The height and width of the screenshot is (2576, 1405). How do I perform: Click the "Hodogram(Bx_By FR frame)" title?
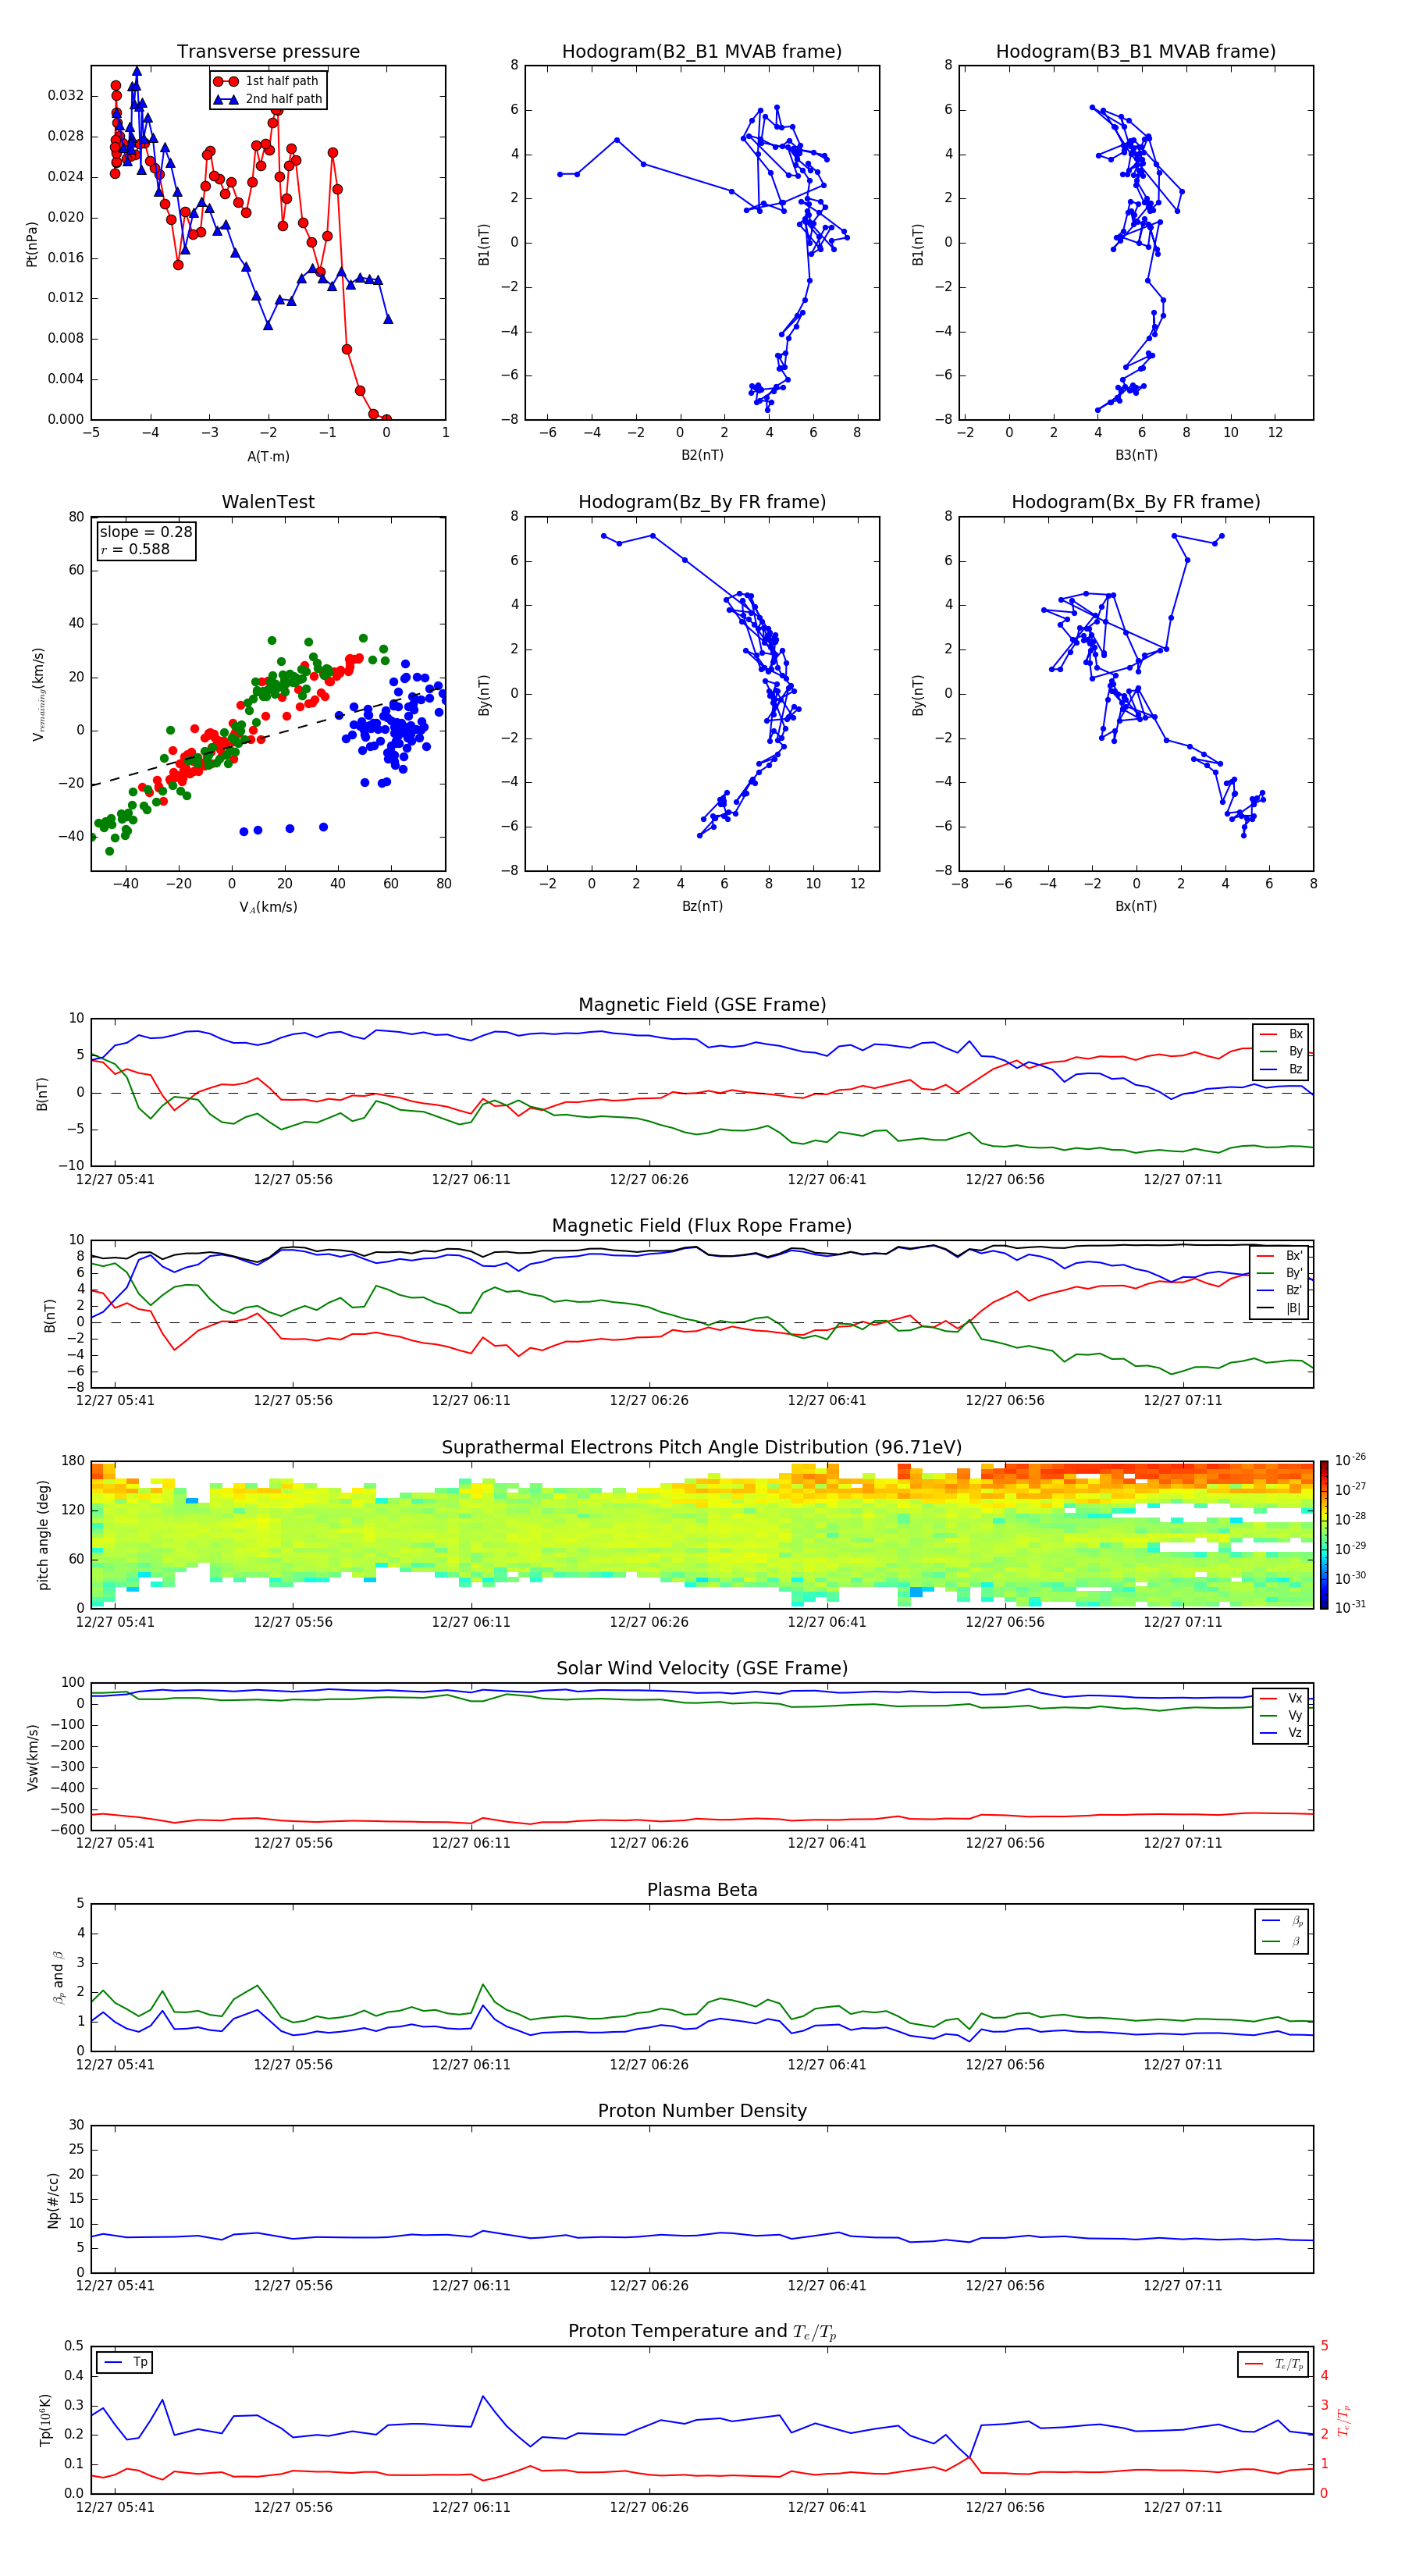click(x=1136, y=502)
